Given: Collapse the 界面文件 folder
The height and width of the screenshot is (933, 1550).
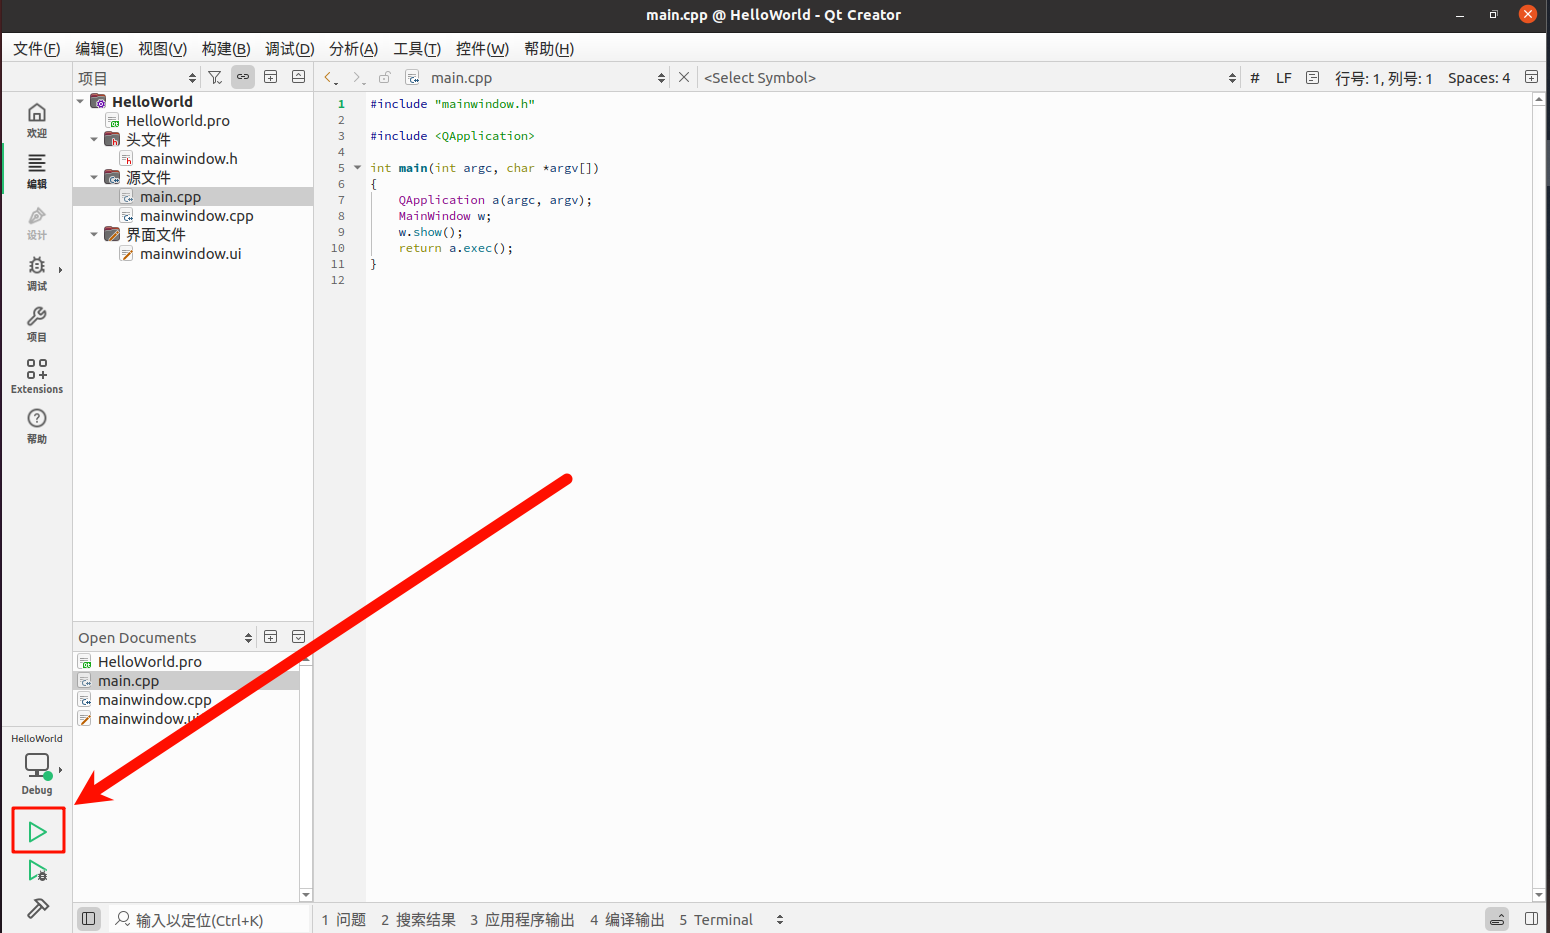Looking at the screenshot, I should click(95, 234).
